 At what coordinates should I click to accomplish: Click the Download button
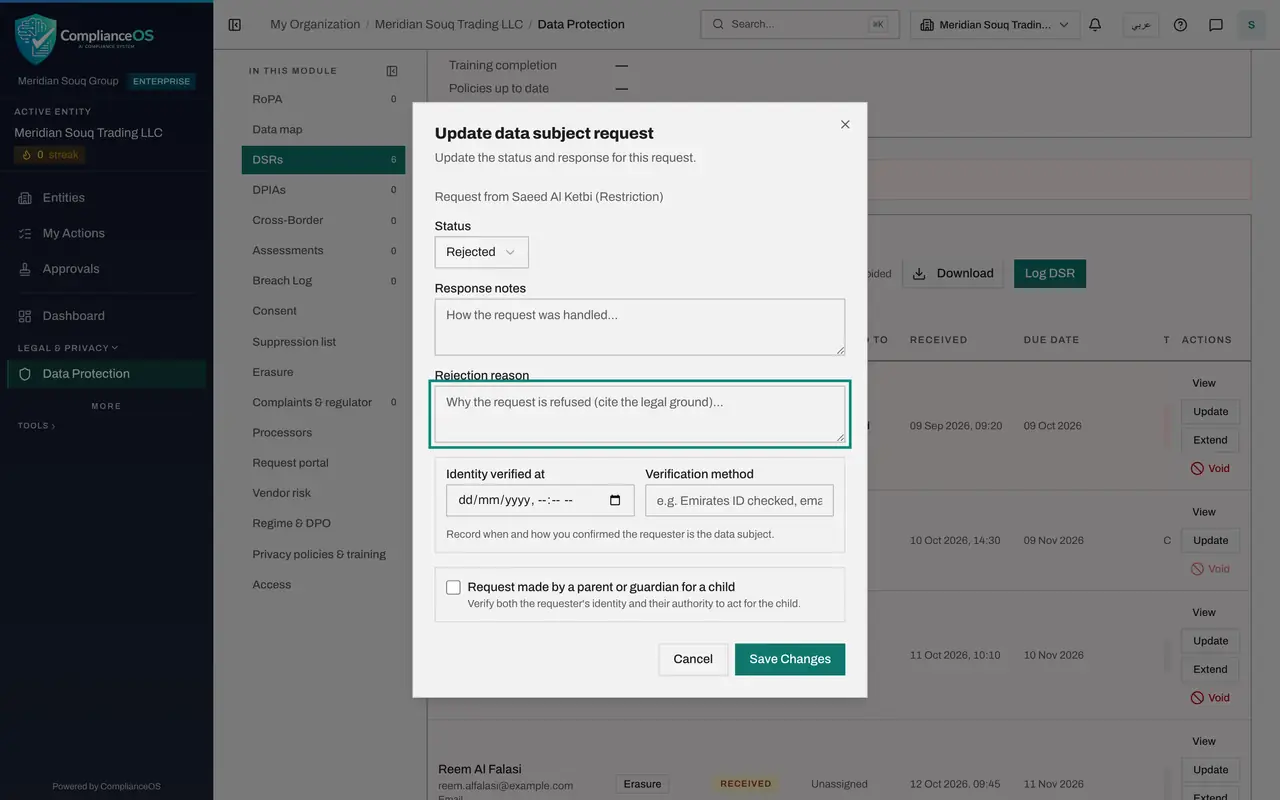click(954, 274)
